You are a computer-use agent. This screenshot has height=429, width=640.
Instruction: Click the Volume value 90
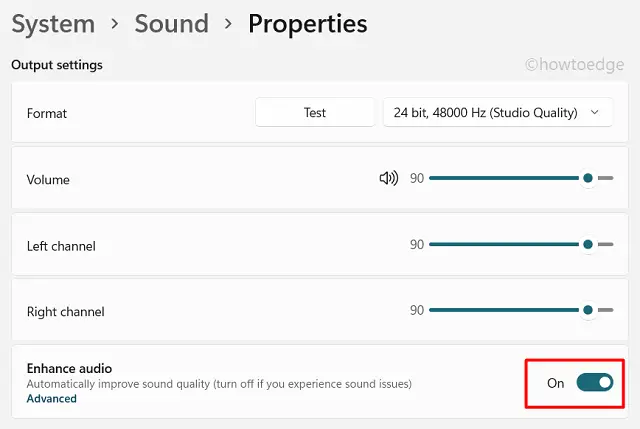click(x=417, y=178)
